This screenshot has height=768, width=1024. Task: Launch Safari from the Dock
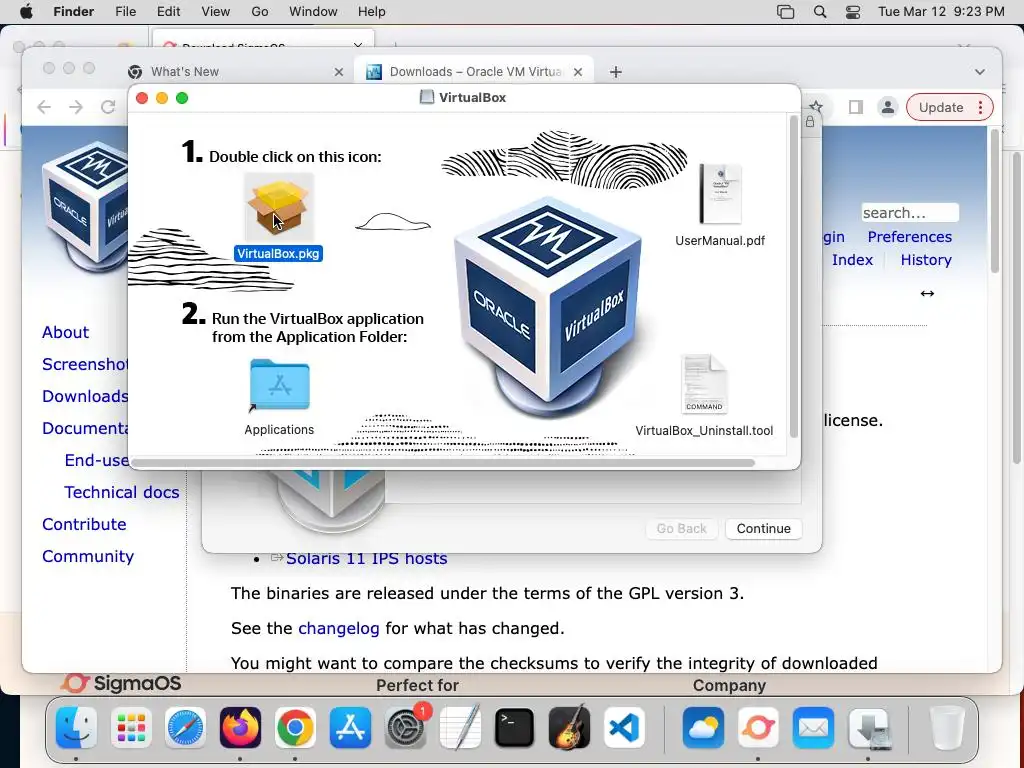[x=185, y=728]
